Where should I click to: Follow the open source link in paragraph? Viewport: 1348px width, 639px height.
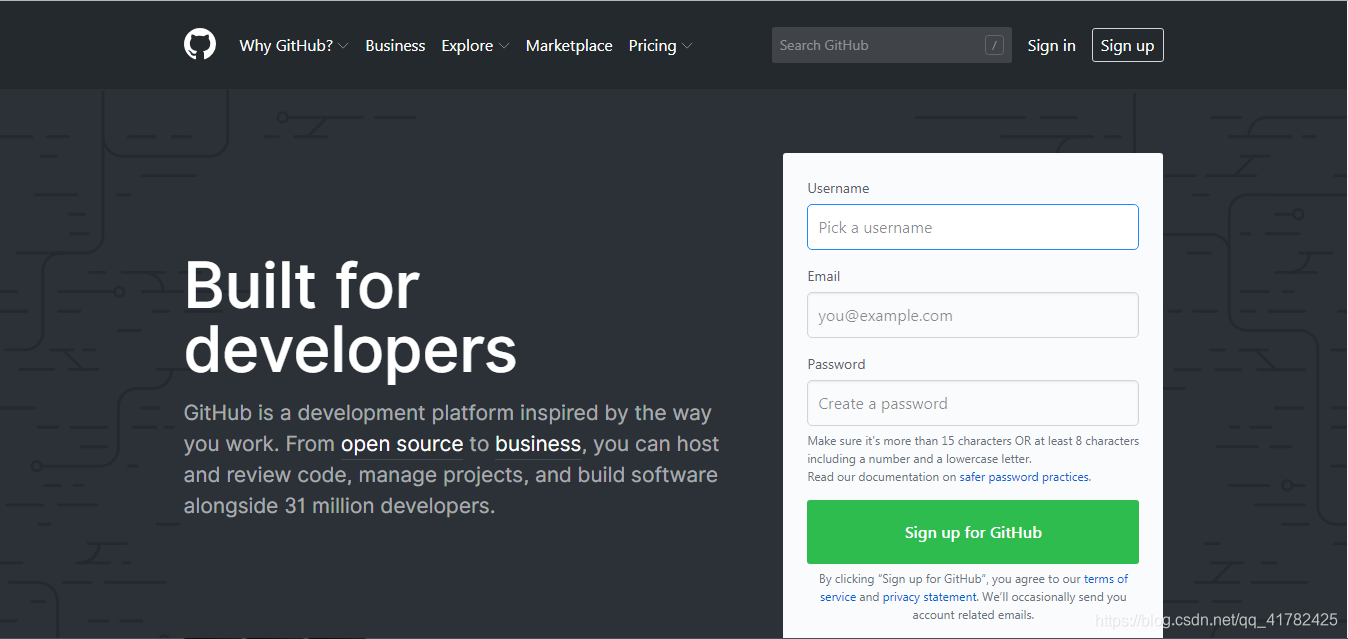coord(402,444)
